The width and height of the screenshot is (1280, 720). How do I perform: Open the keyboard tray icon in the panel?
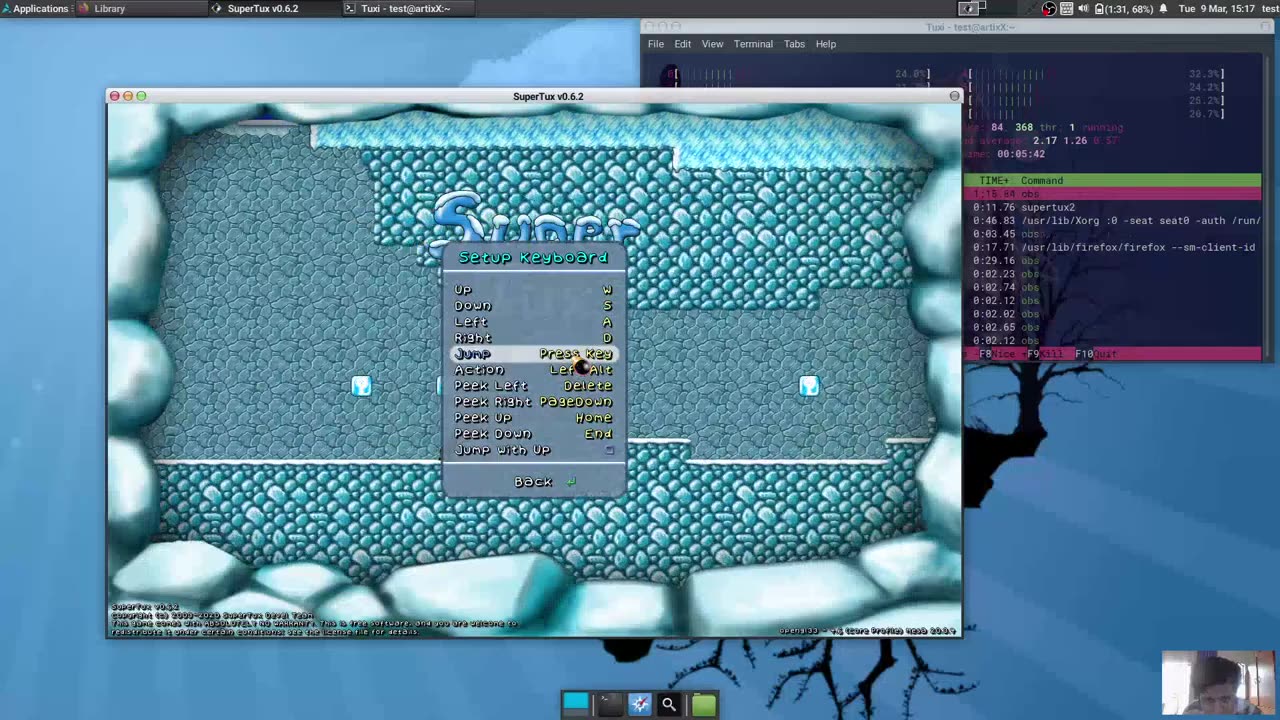point(1066,8)
